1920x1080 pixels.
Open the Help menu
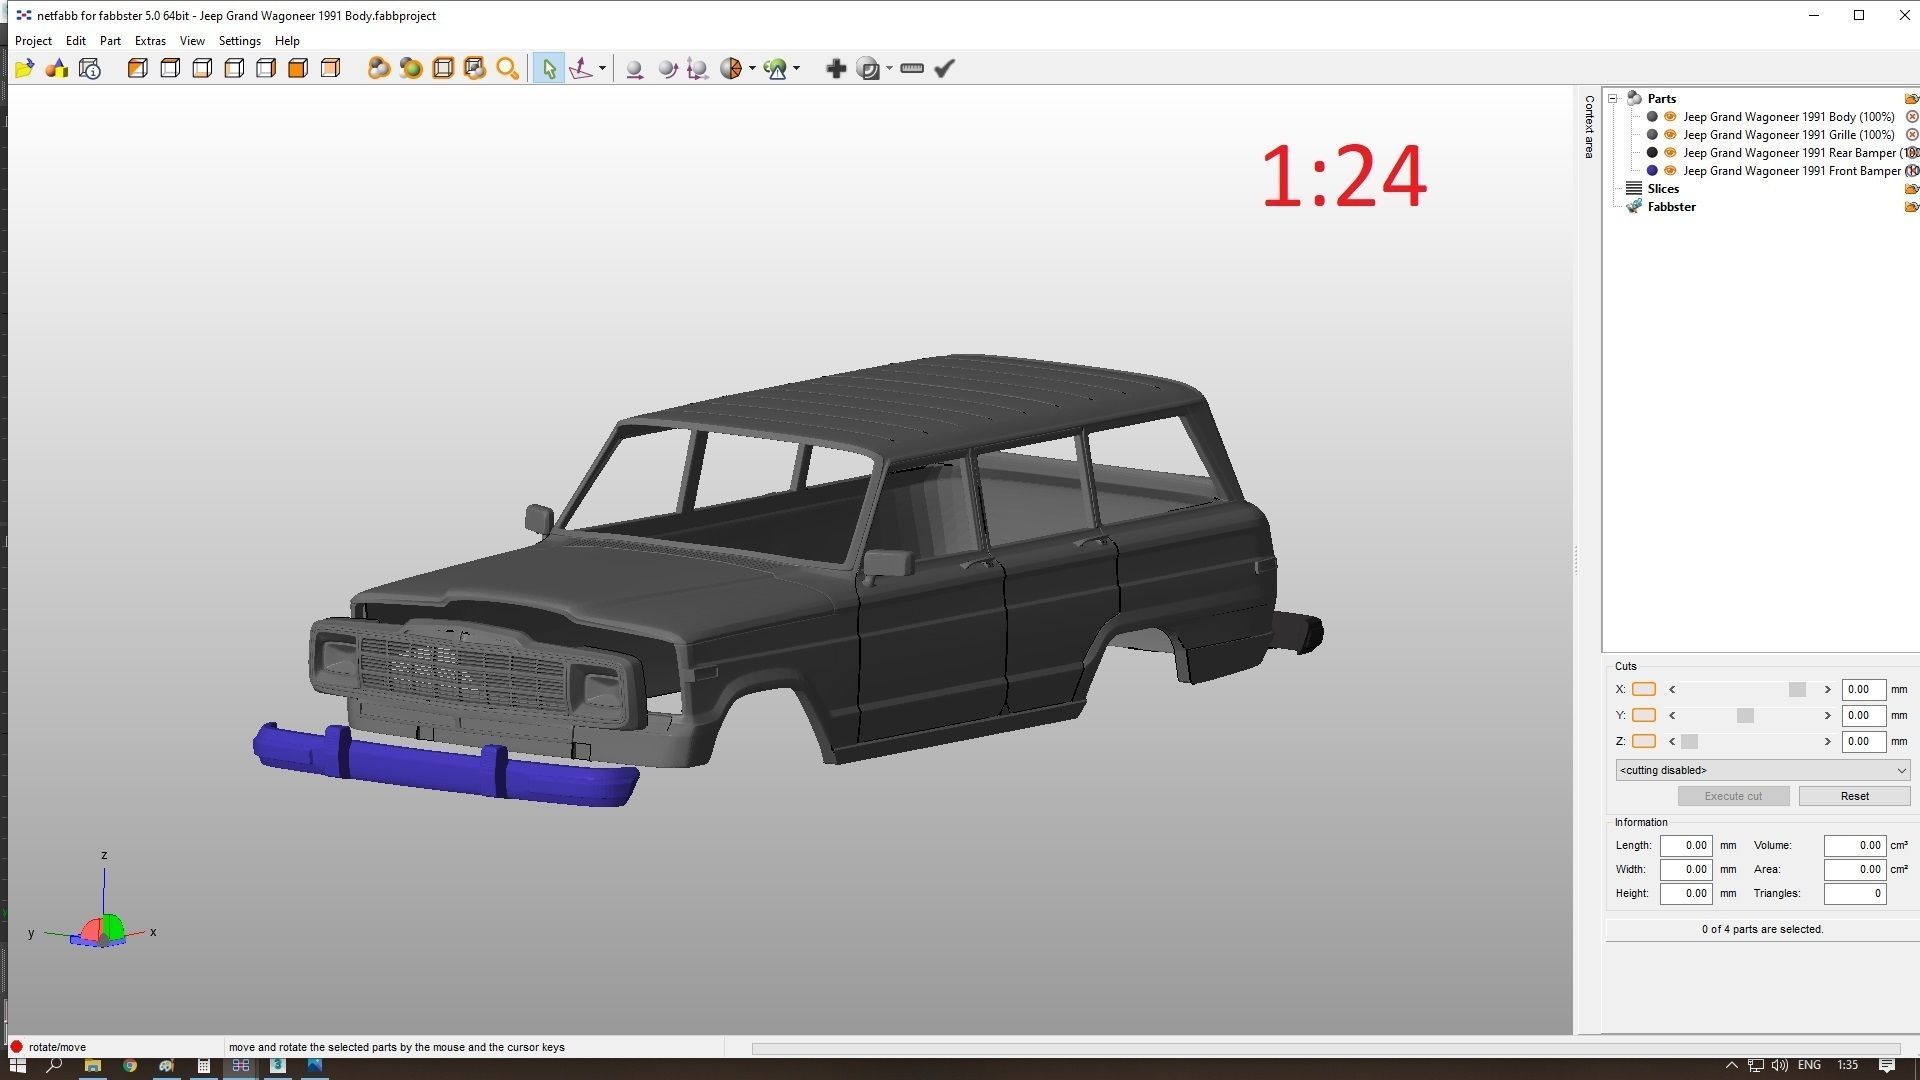287,41
